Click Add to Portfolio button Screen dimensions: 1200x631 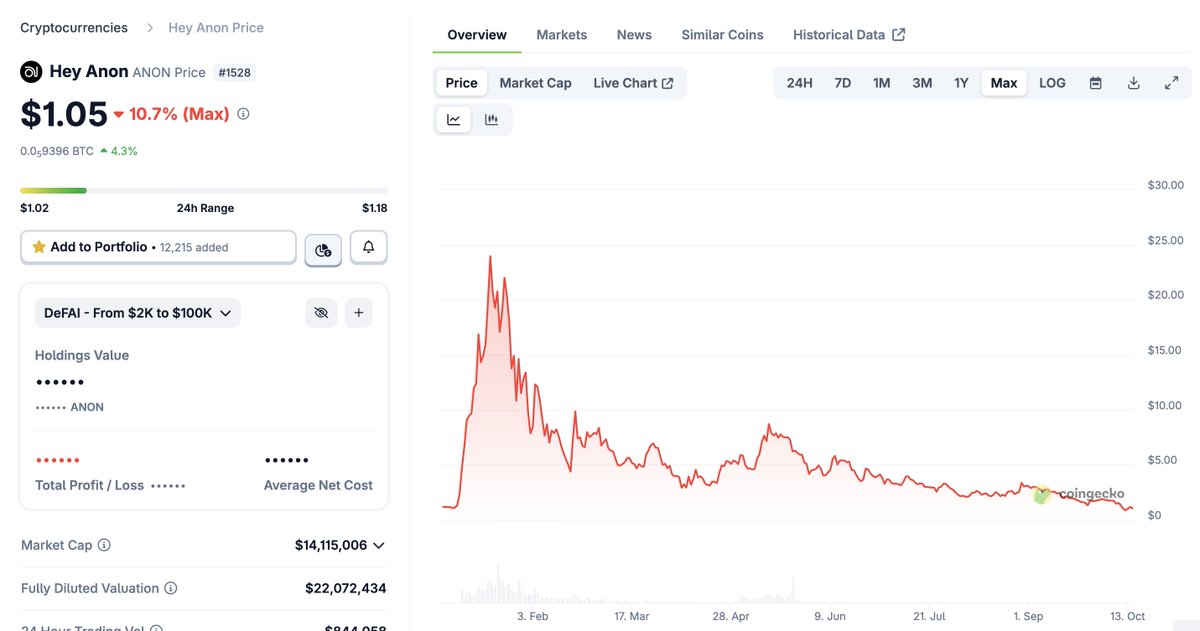[x=158, y=247]
